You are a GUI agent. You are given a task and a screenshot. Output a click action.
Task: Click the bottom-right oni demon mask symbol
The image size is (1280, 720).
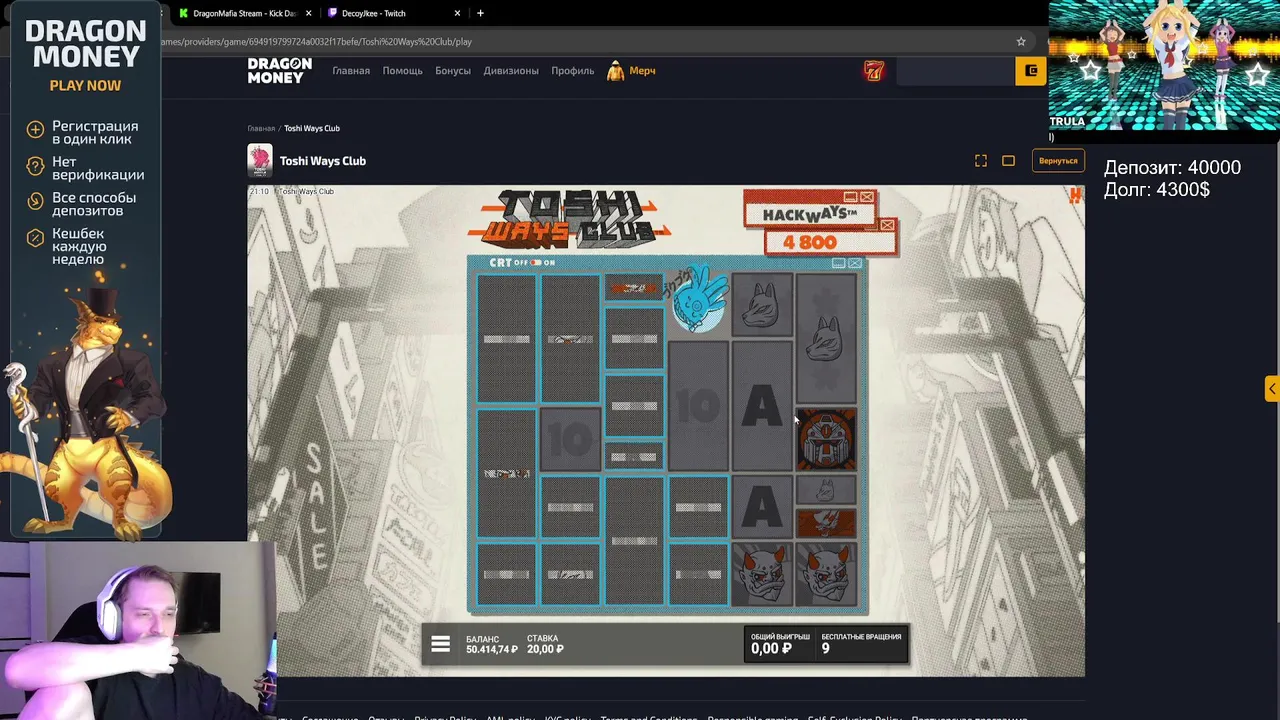point(826,574)
